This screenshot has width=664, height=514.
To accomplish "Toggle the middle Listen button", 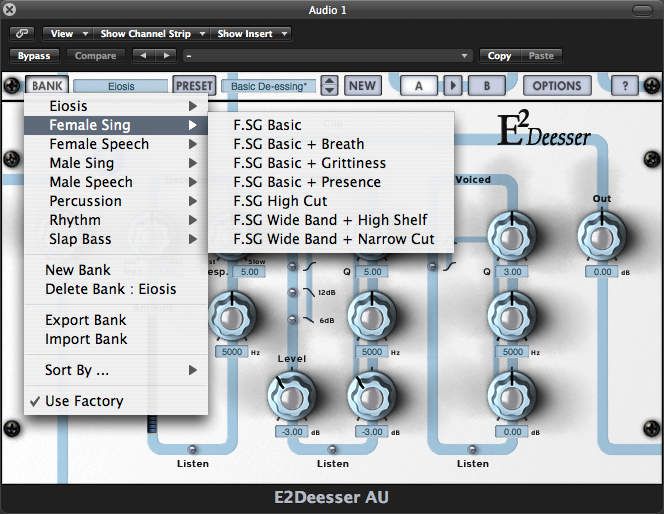I will [333, 450].
